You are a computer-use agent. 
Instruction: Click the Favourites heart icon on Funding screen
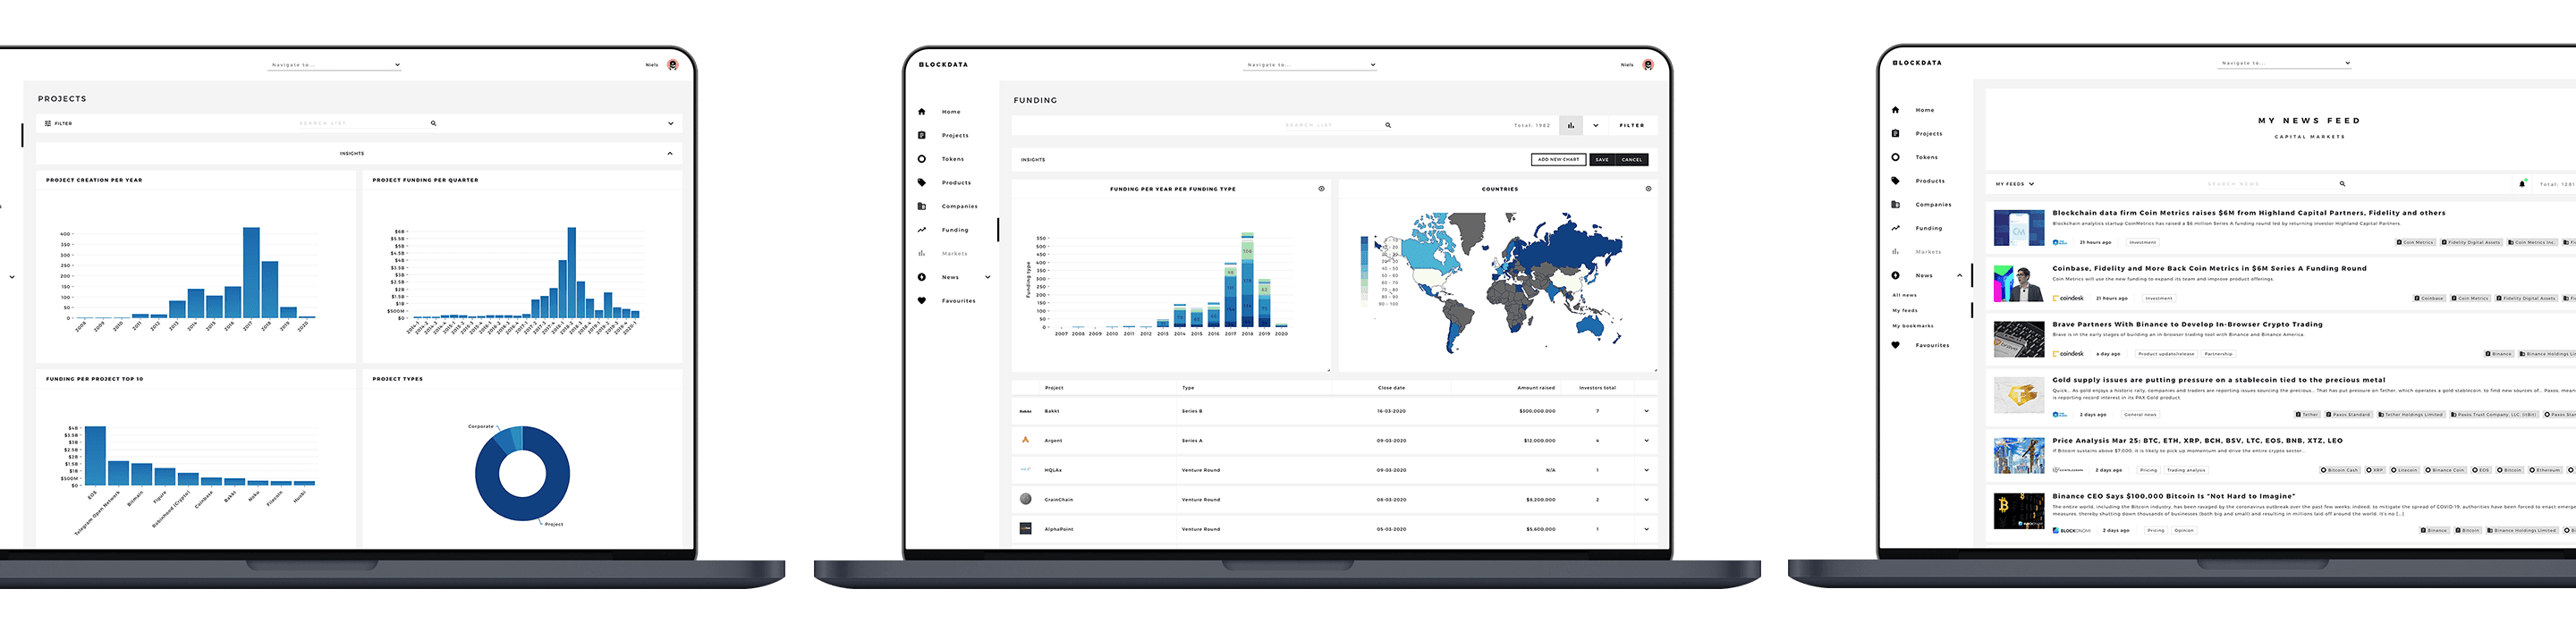point(921,301)
